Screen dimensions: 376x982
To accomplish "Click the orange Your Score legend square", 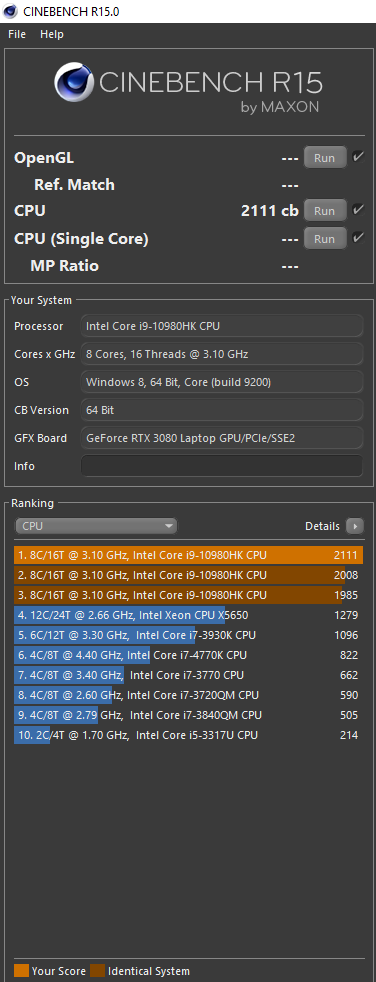I will pos(21,971).
